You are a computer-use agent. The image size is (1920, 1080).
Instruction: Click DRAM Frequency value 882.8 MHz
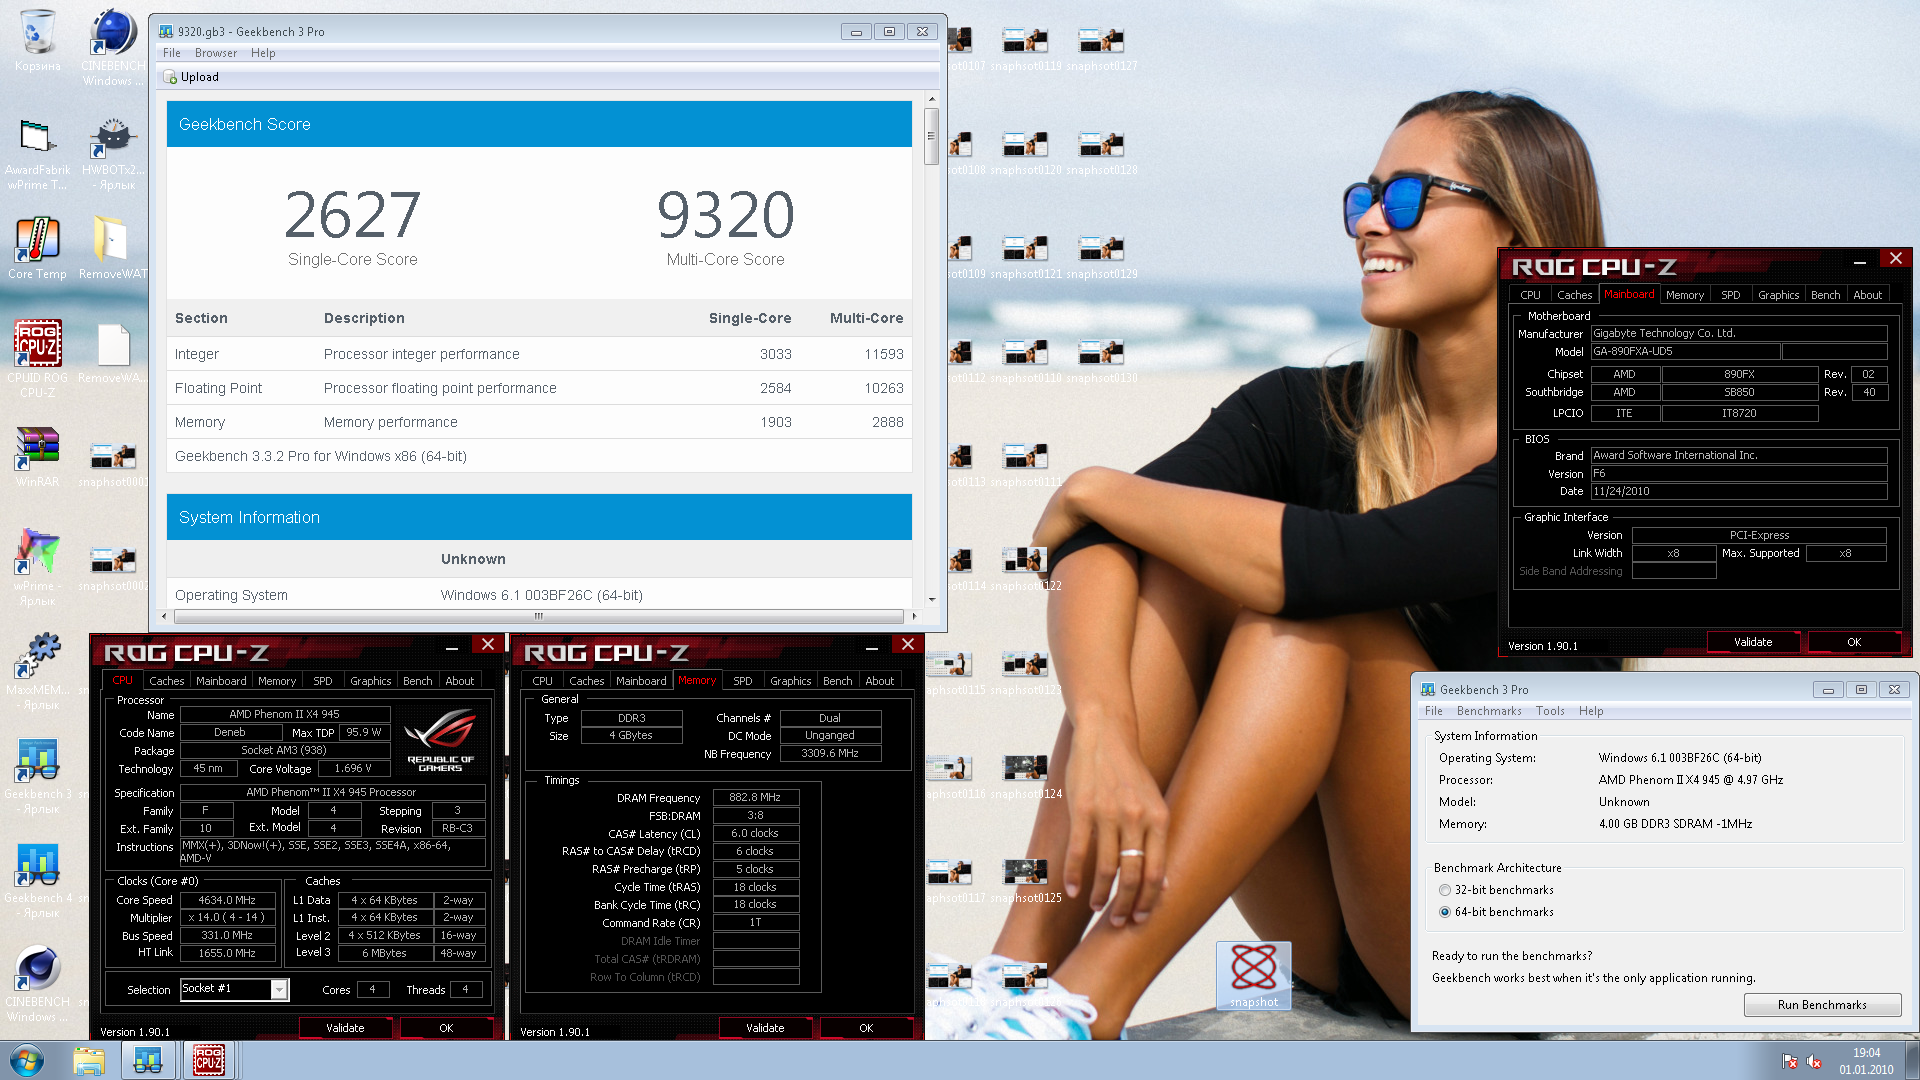(x=755, y=798)
